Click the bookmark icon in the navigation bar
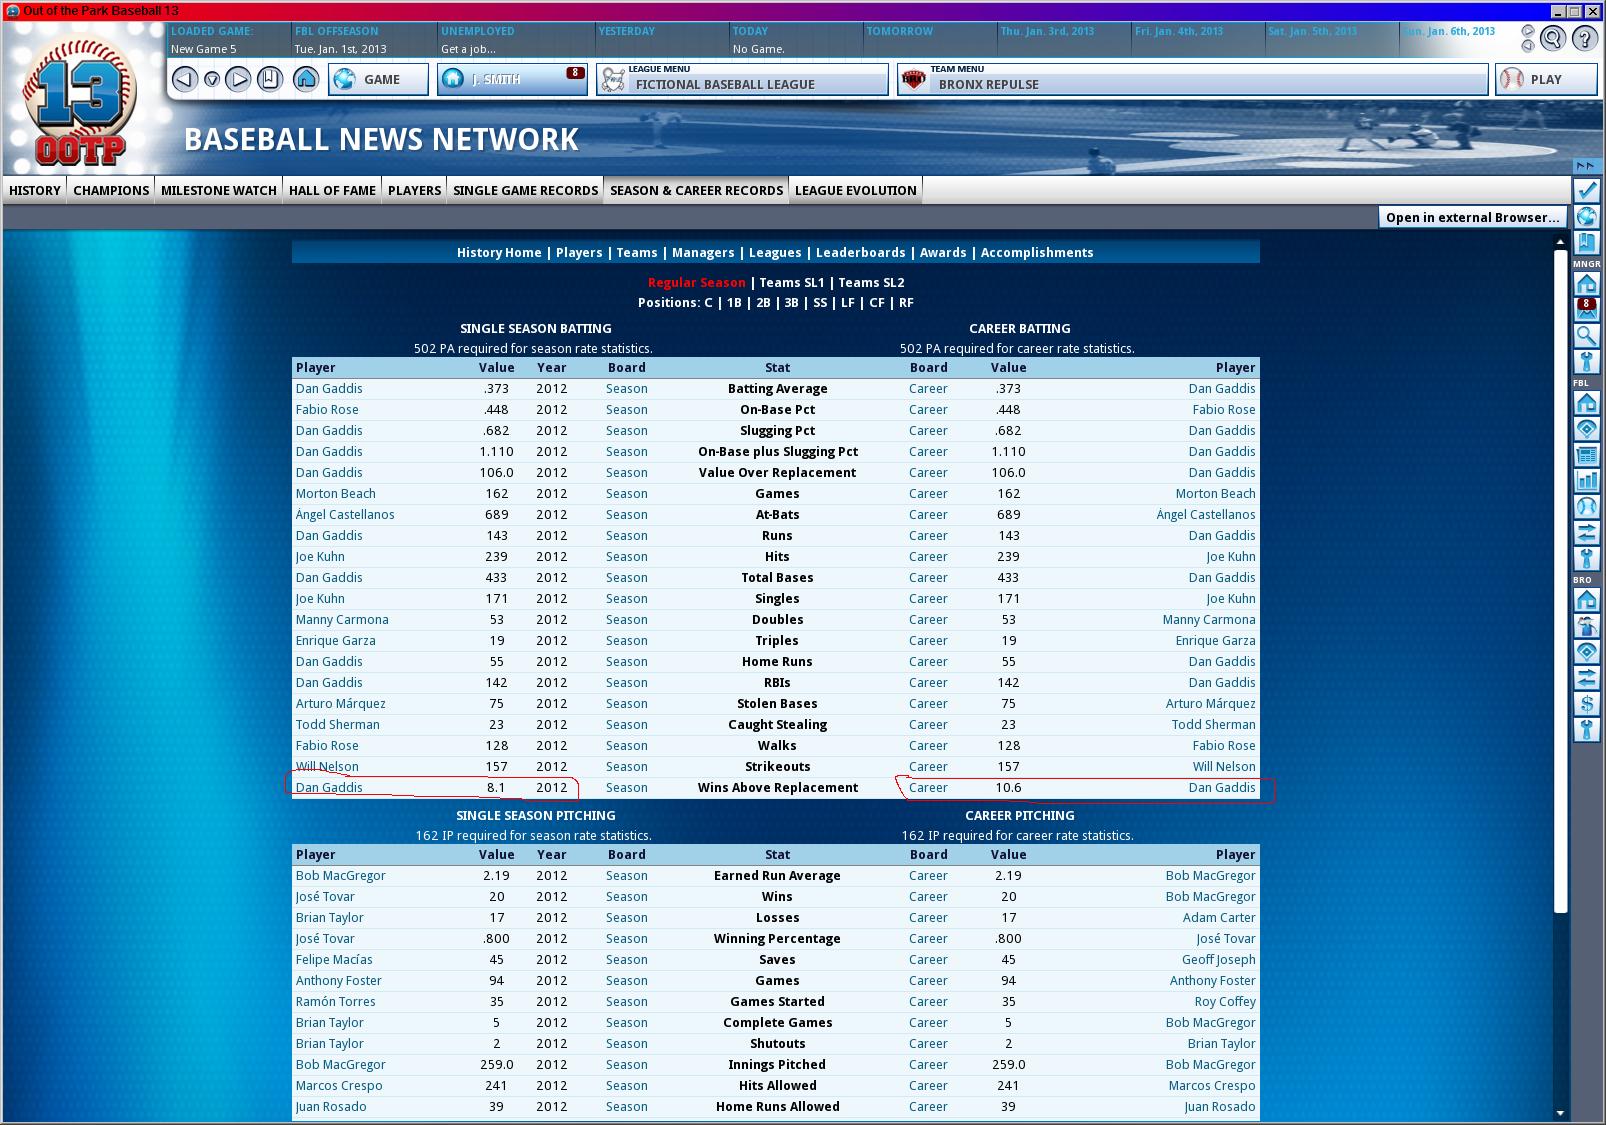 tap(269, 79)
